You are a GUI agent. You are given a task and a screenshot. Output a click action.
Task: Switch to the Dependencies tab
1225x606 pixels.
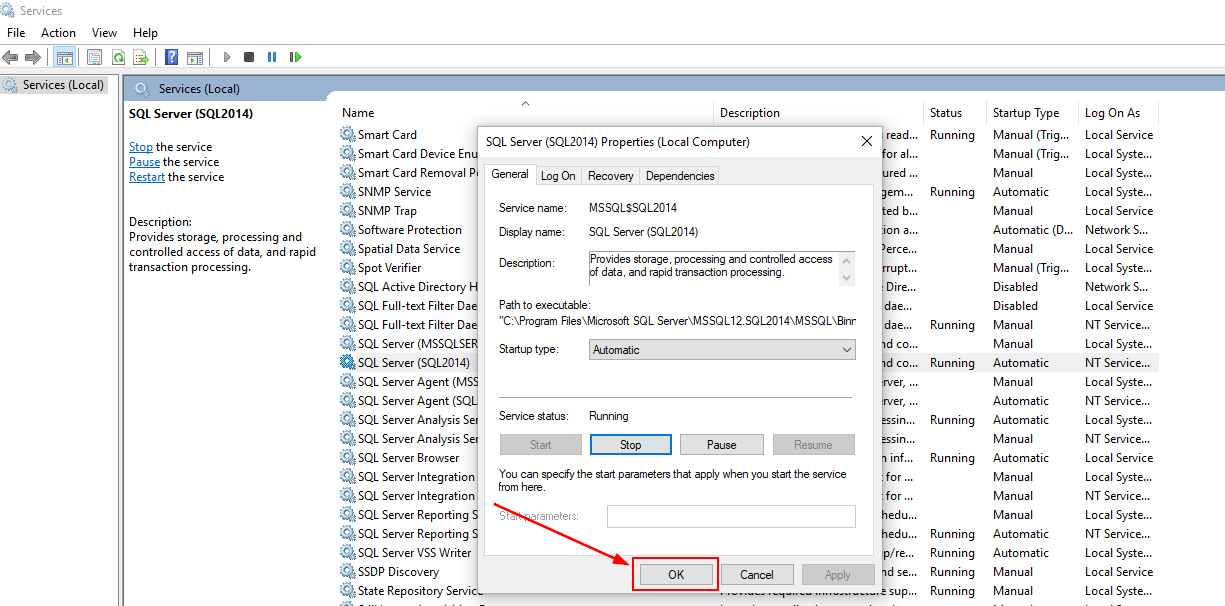click(x=680, y=176)
